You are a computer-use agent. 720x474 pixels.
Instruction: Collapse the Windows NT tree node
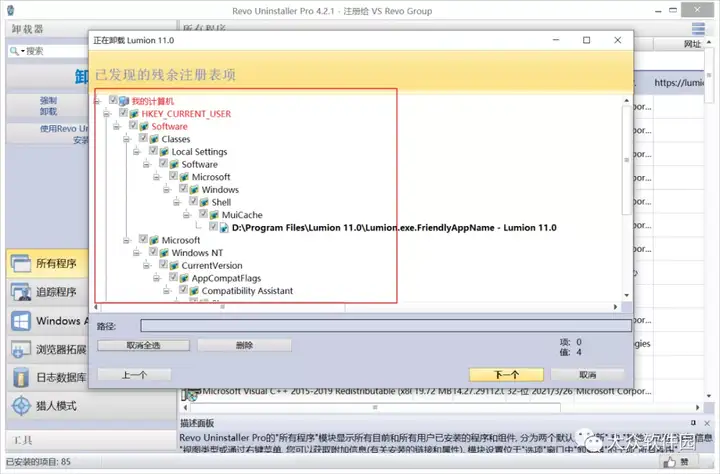pyautogui.click(x=137, y=253)
